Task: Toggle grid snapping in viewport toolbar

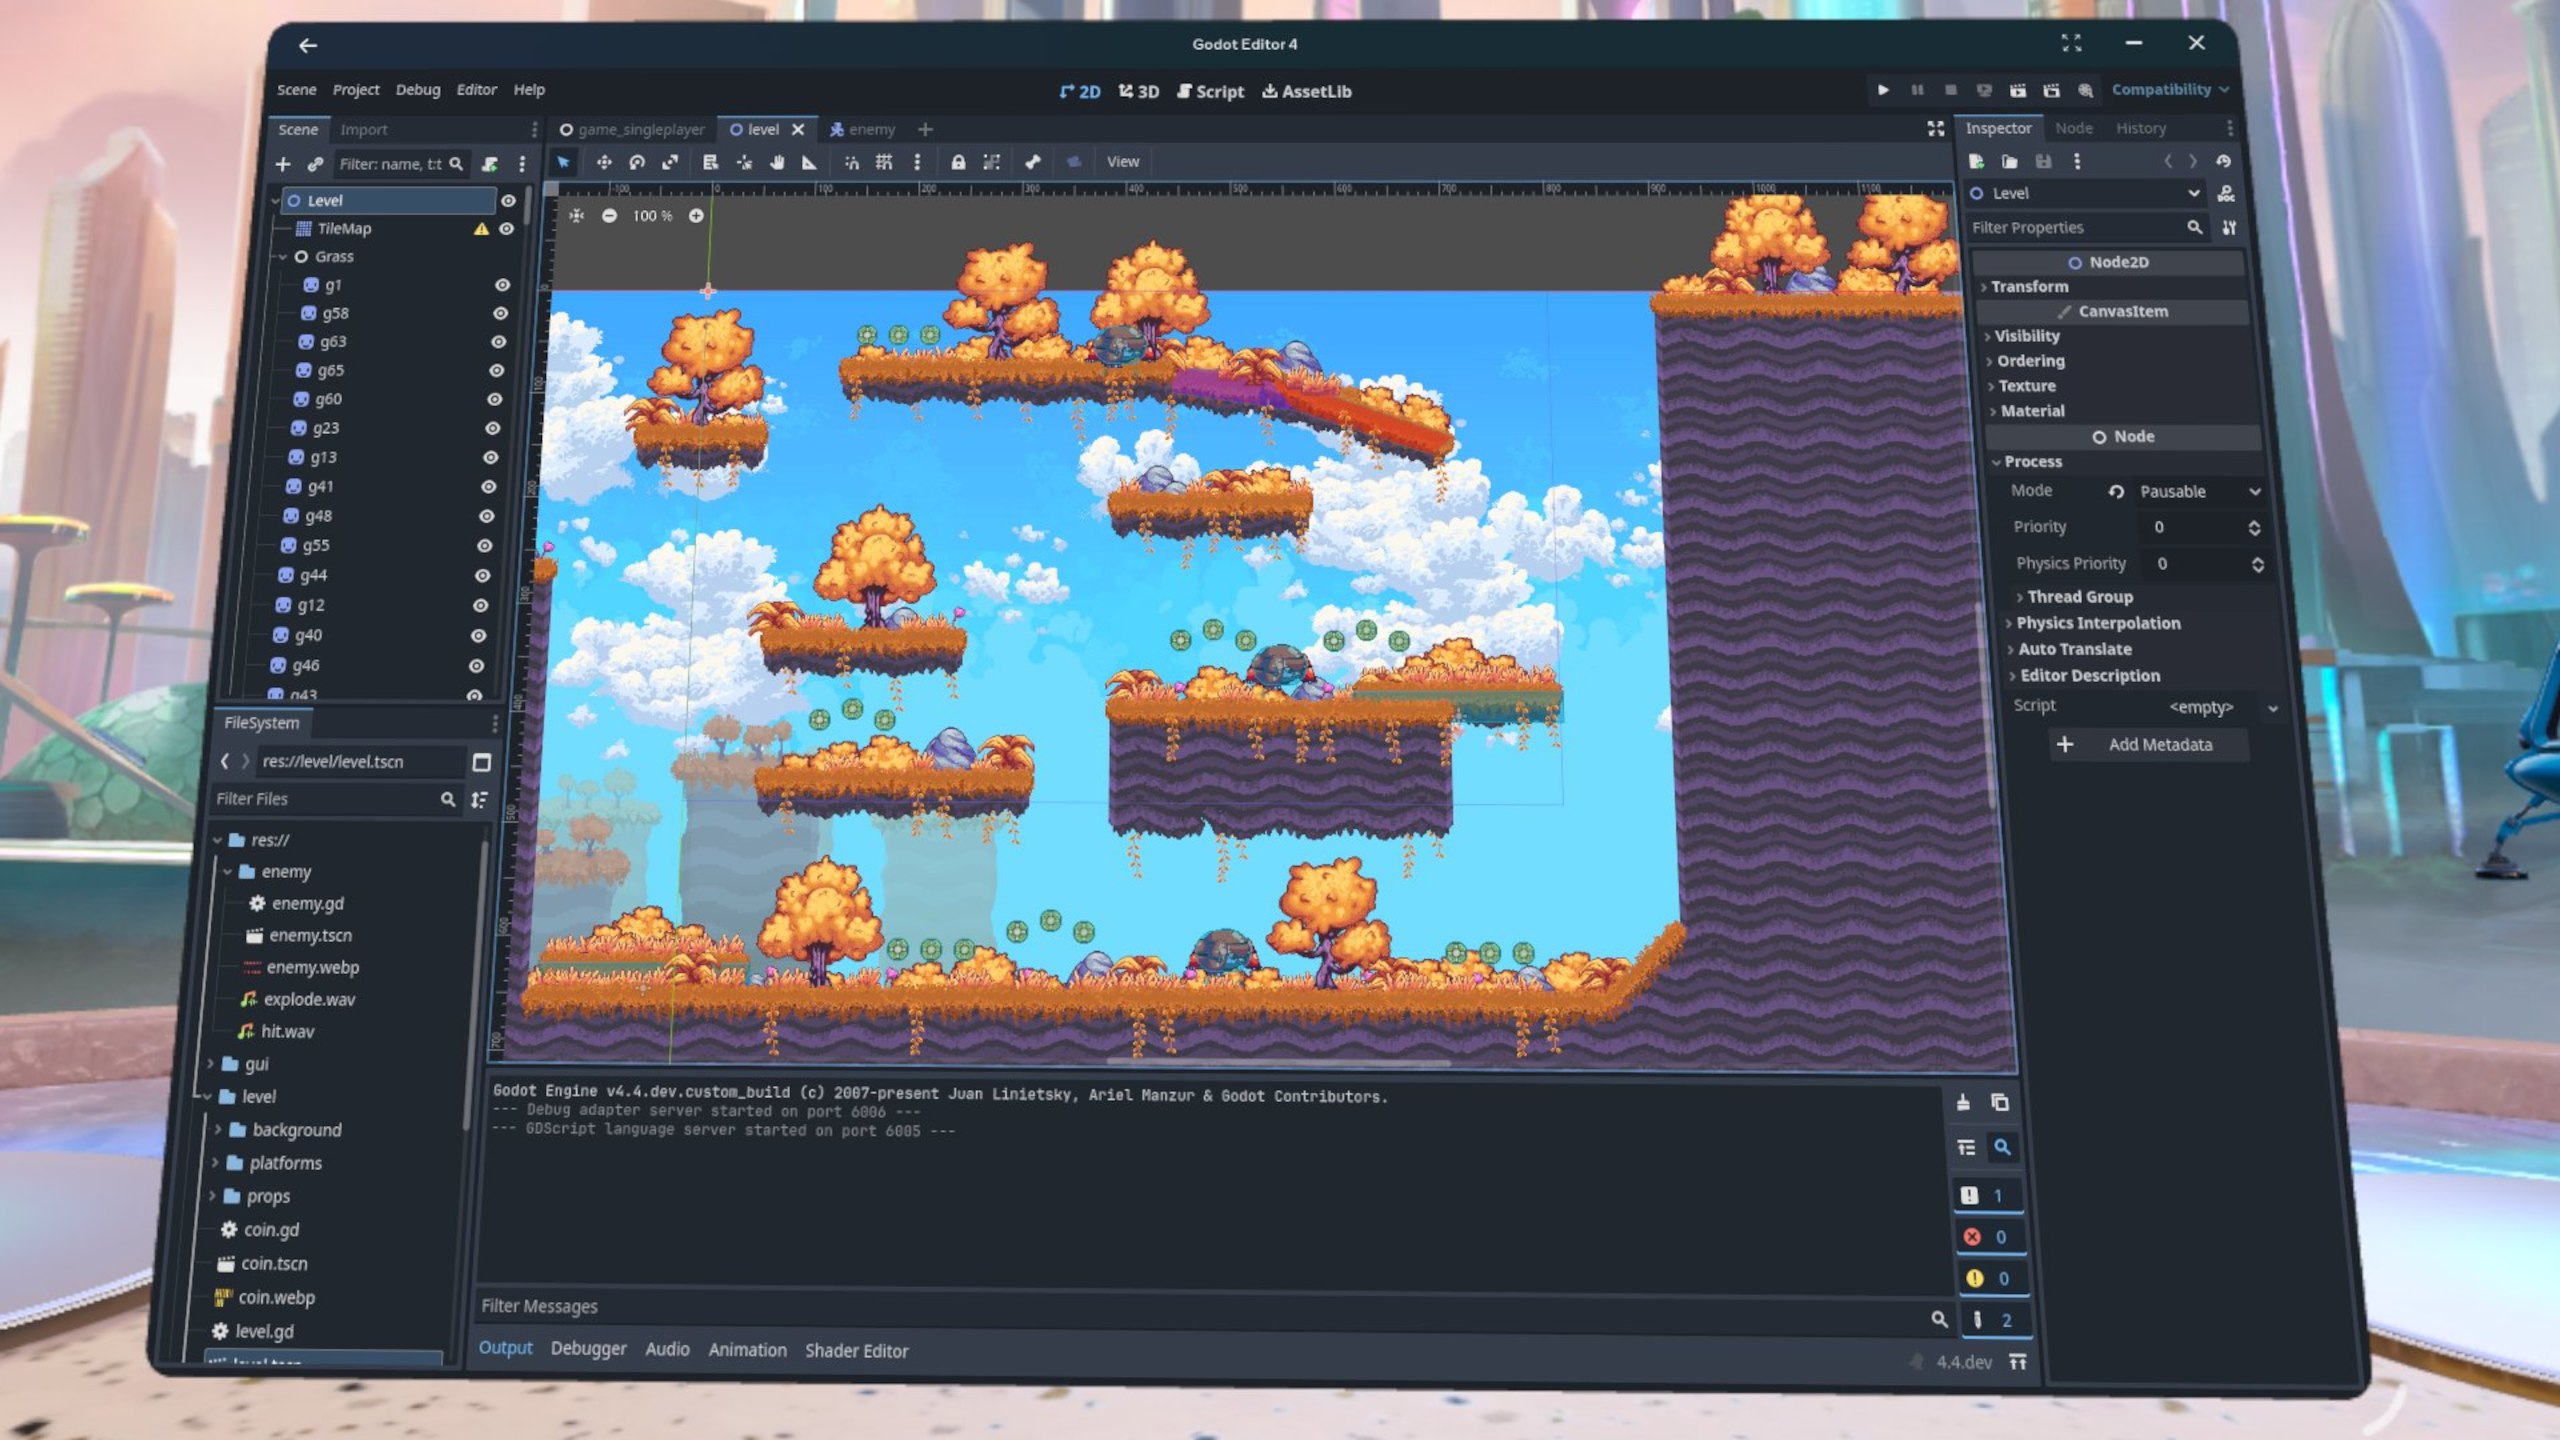Action: 884,162
